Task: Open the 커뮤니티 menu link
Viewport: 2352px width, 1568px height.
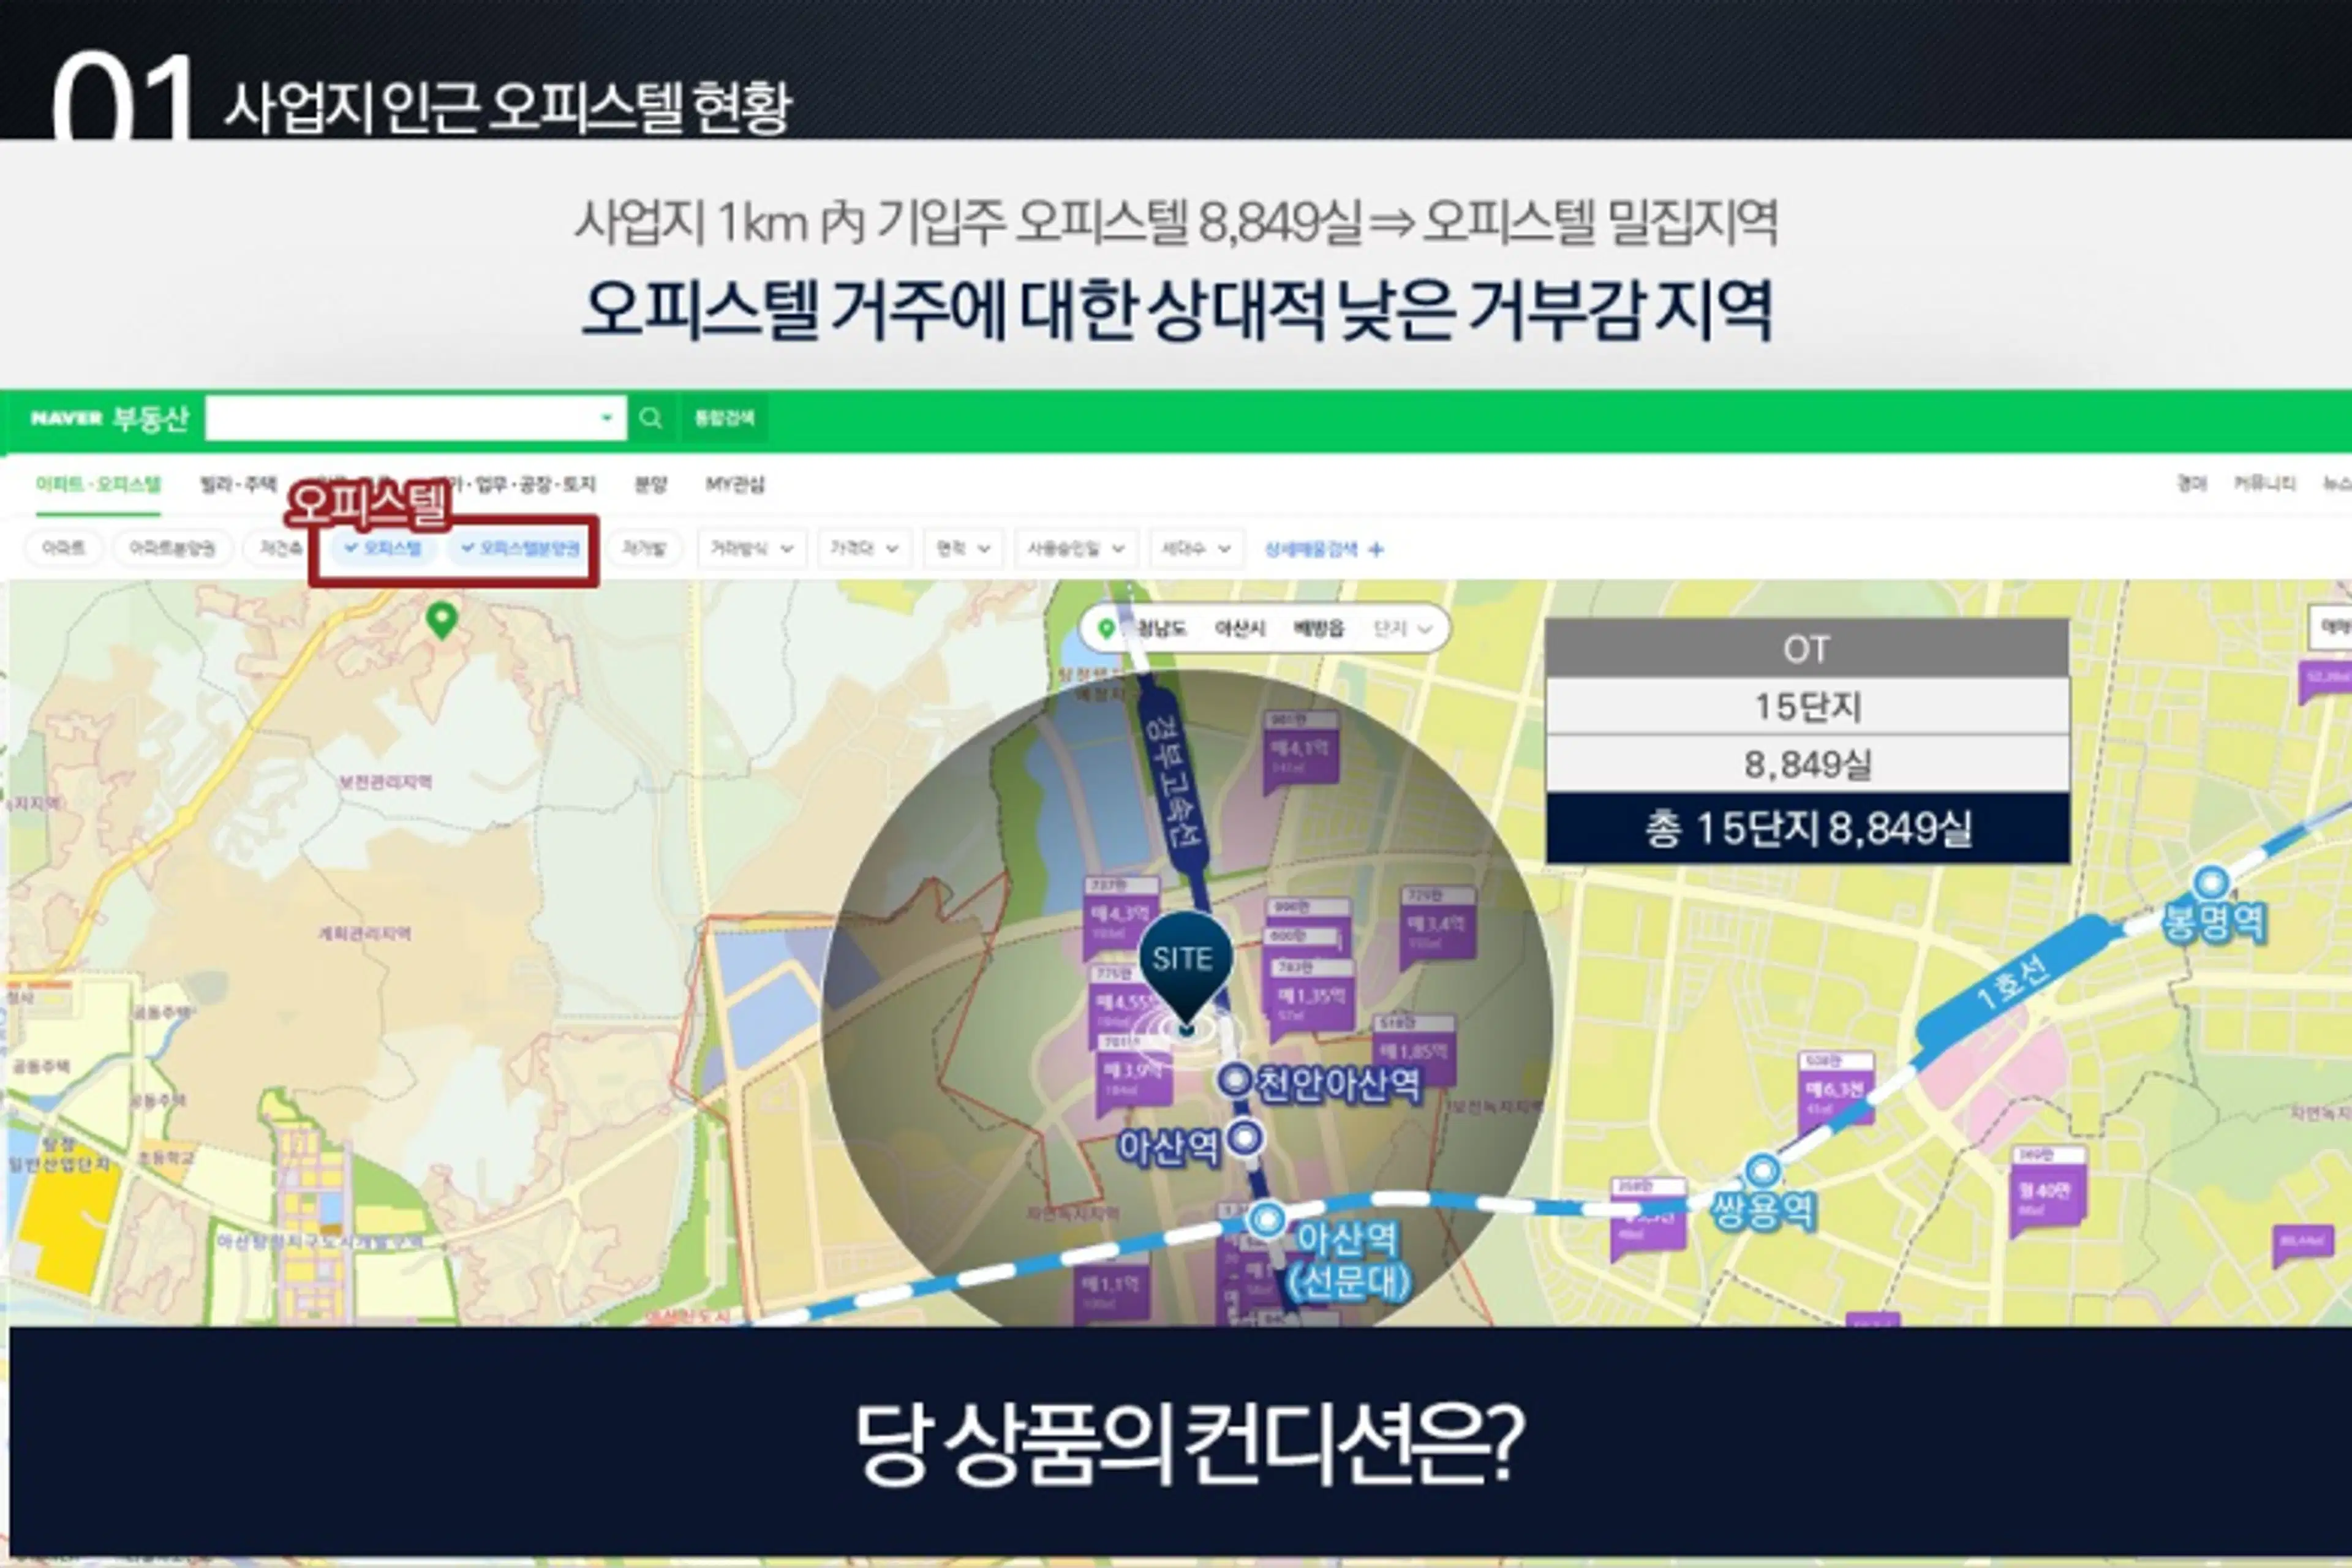Action: coord(2264,483)
